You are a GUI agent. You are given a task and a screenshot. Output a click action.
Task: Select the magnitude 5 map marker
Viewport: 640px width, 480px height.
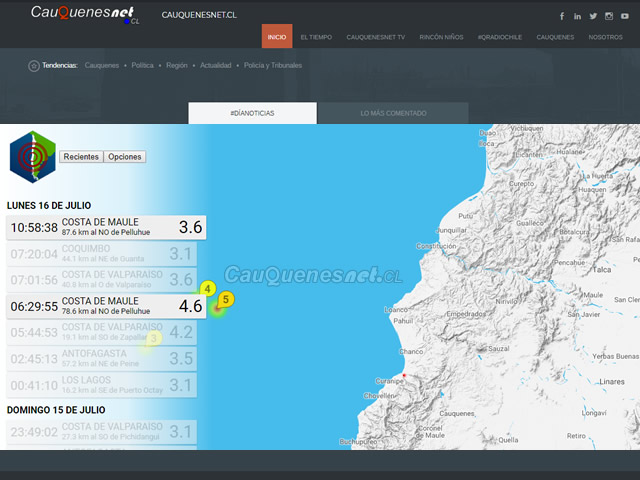point(226,299)
